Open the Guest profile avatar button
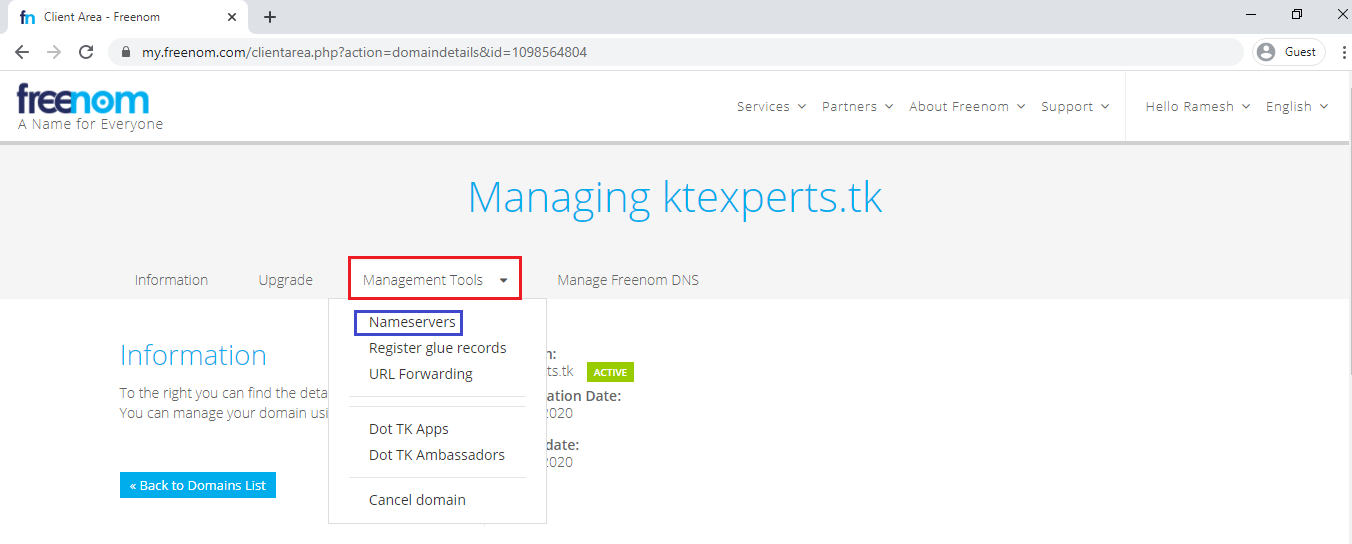Image resolution: width=1352 pixels, height=544 pixels. pos(1289,52)
